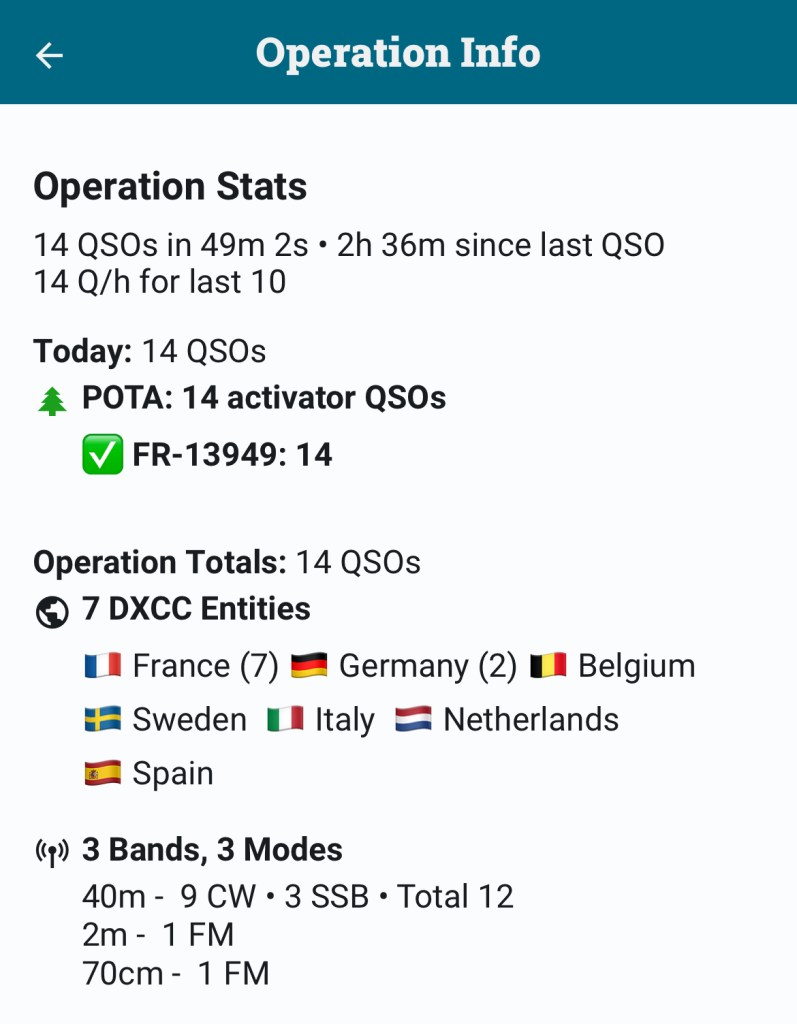The height and width of the screenshot is (1024, 797).
Task: Tap the Spain flag icon
Action: pyautogui.click(x=103, y=774)
